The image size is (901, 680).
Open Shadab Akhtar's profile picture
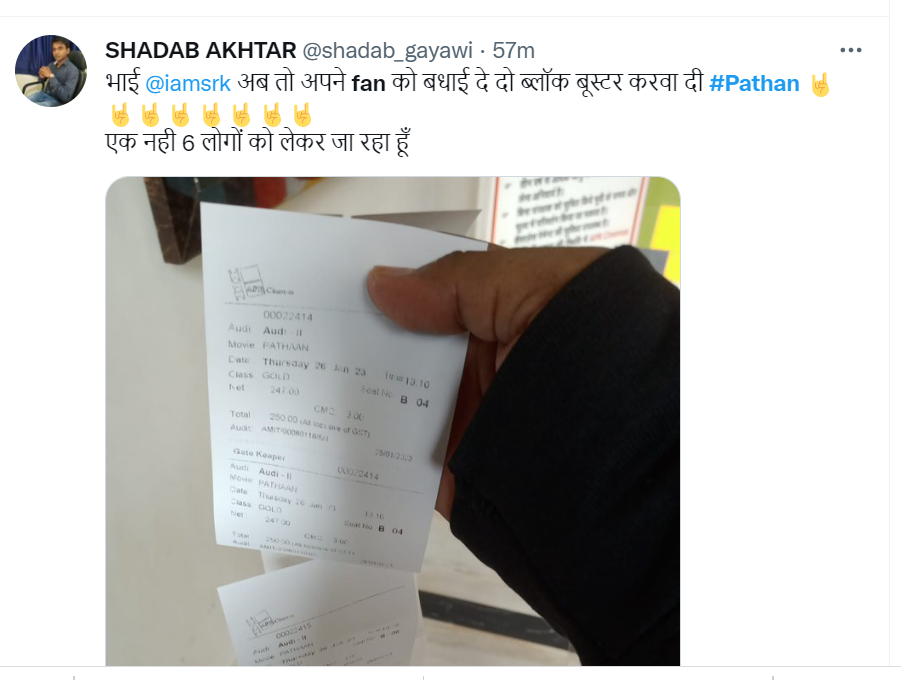pyautogui.click(x=51, y=71)
